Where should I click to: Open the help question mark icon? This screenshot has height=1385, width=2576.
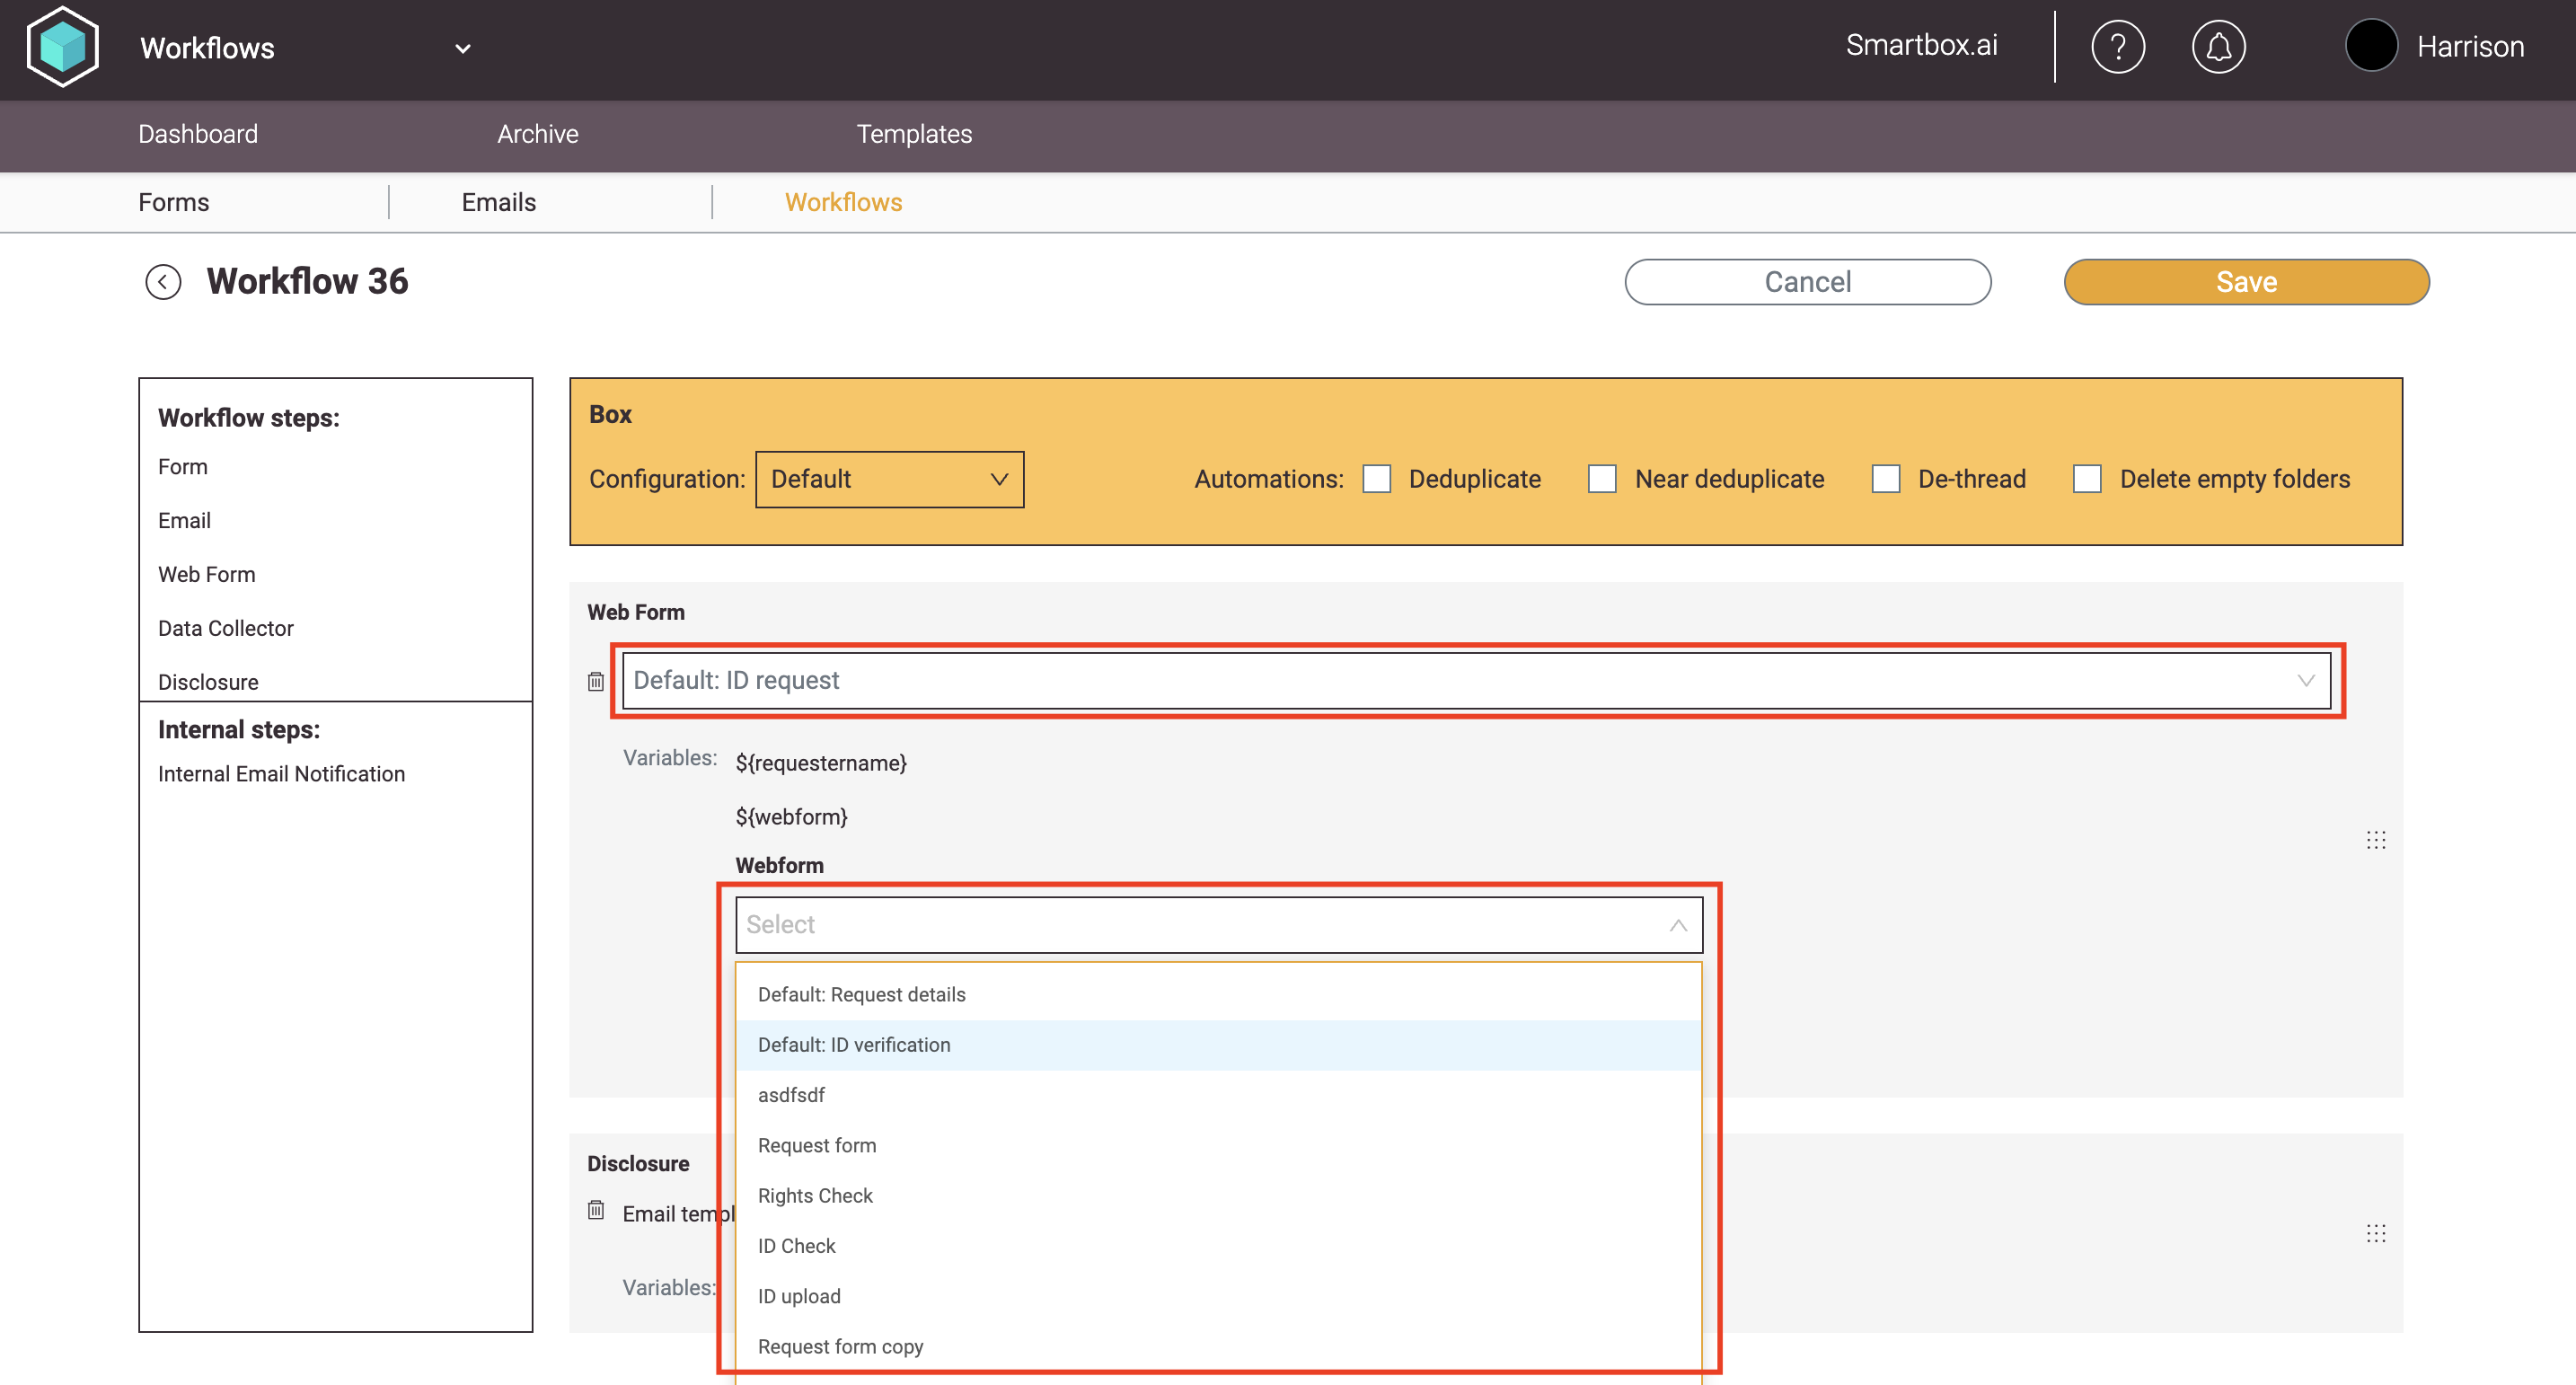[2117, 47]
